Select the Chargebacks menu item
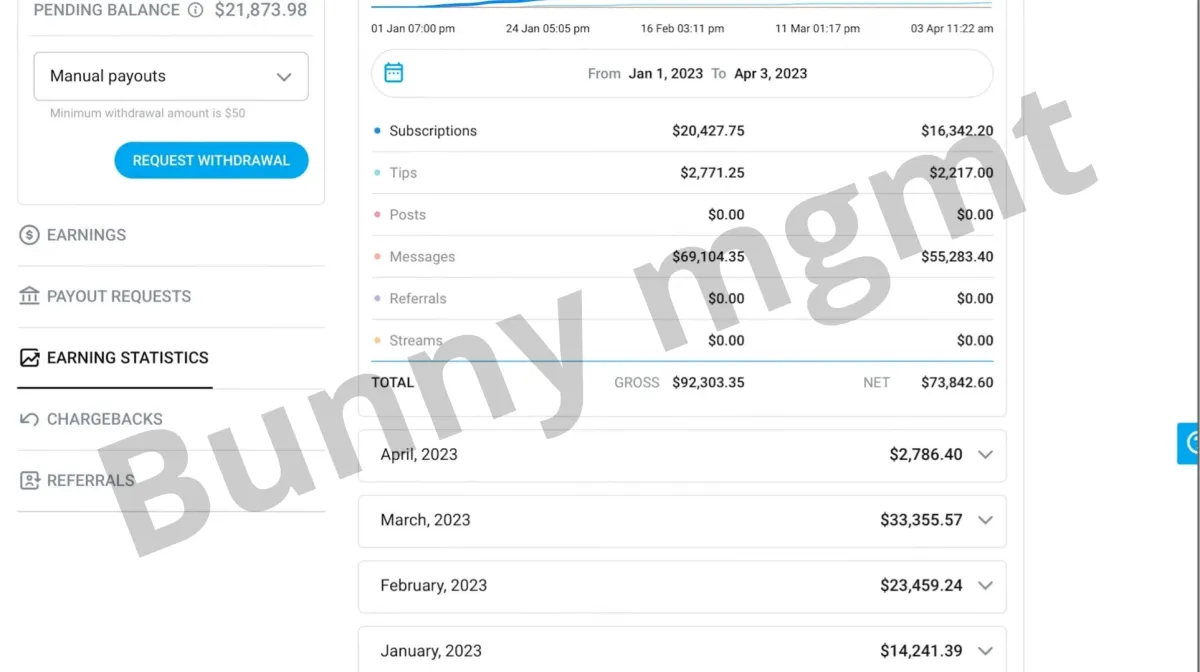This screenshot has height=672, width=1200. point(104,419)
